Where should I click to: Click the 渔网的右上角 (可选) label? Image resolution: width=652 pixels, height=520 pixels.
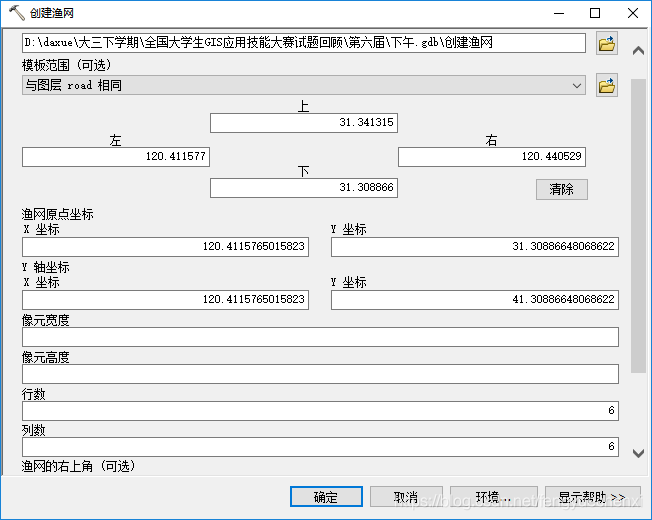[x=79, y=466]
